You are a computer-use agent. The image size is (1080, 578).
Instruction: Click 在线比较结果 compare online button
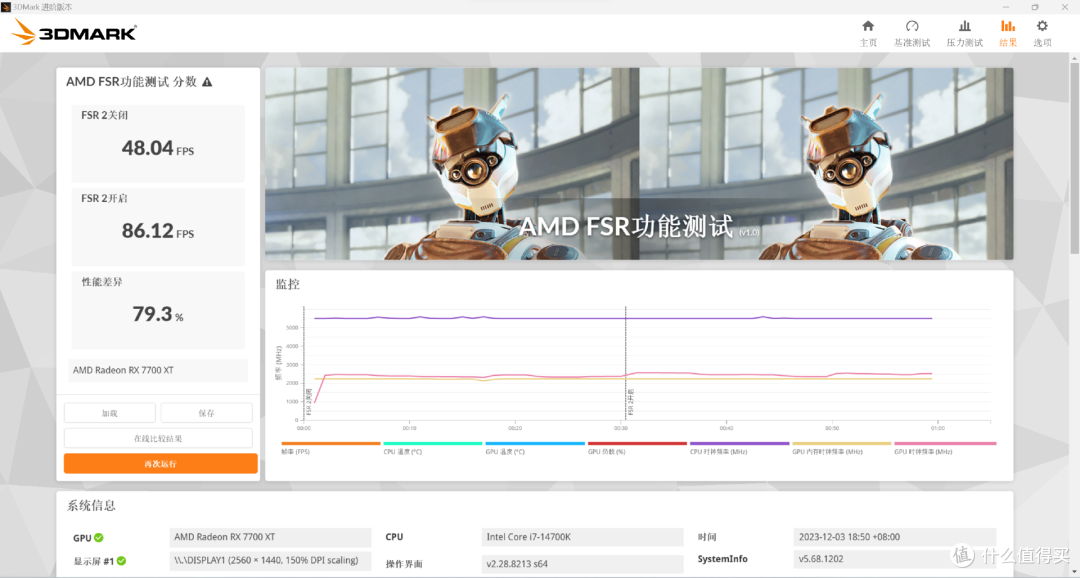click(158, 438)
